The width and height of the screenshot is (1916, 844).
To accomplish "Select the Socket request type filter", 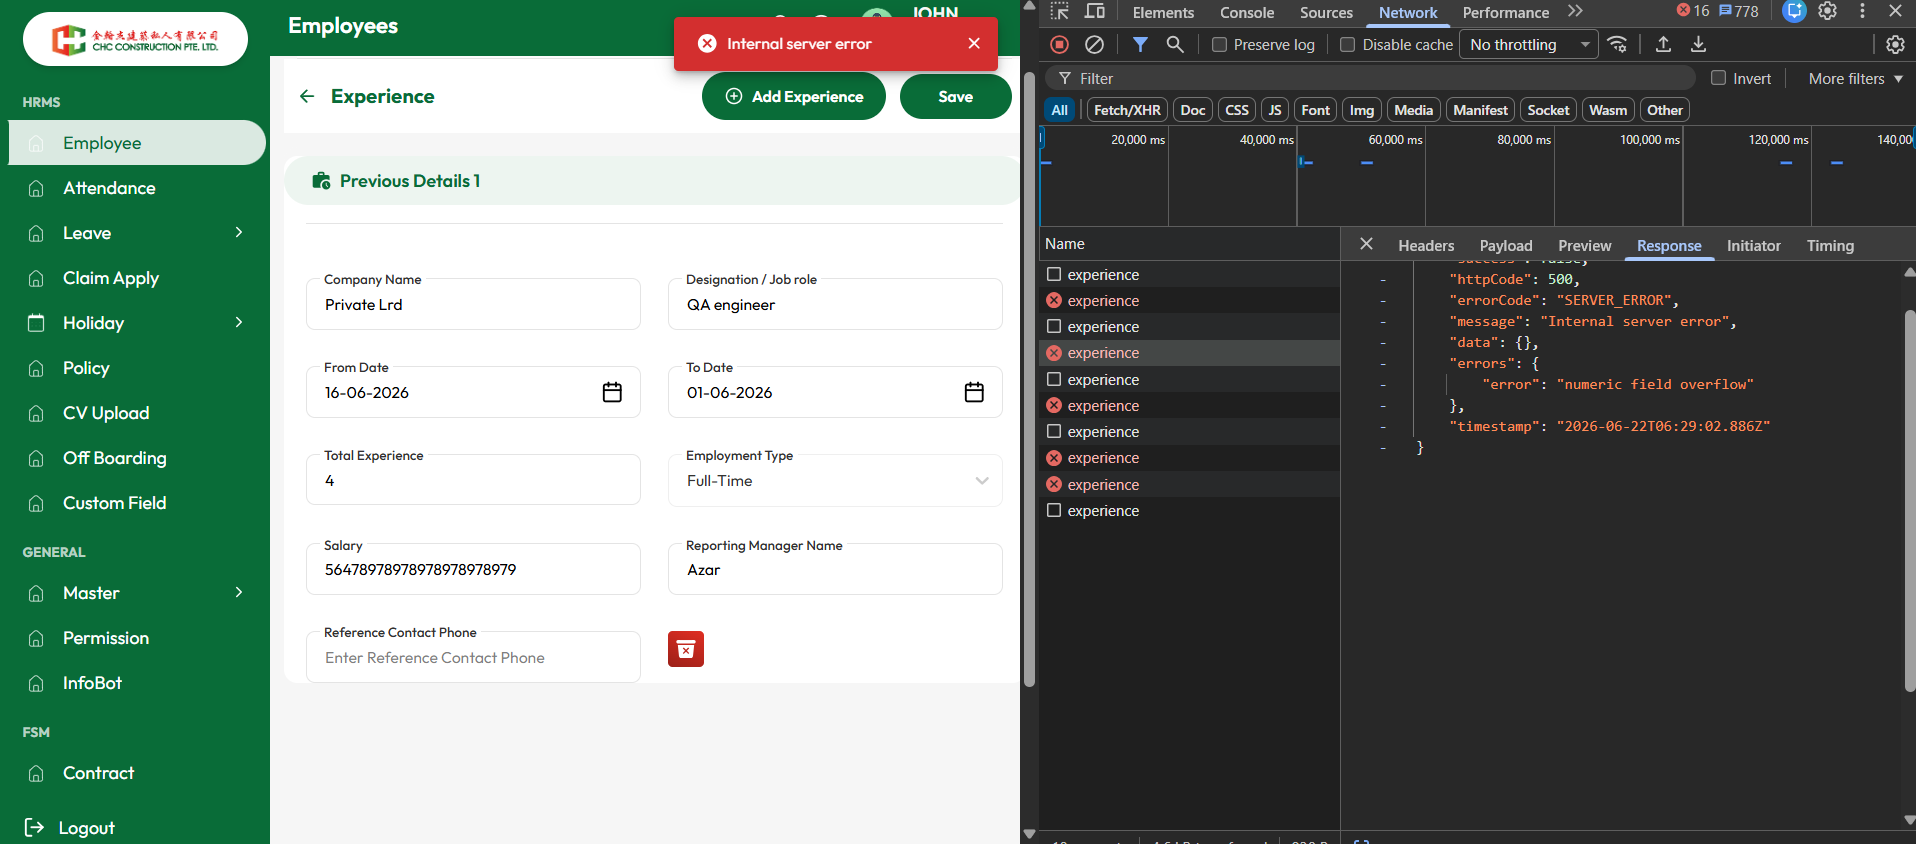I will (1548, 110).
